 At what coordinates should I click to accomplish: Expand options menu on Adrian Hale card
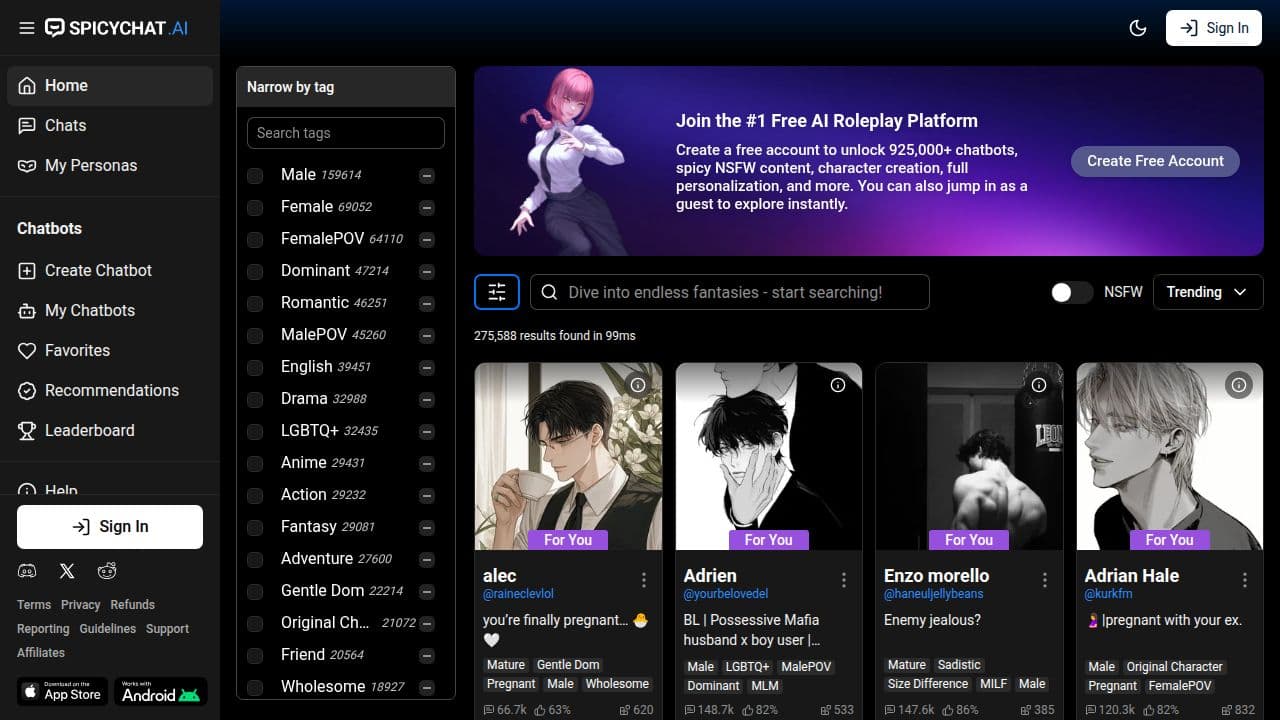[x=1245, y=580]
